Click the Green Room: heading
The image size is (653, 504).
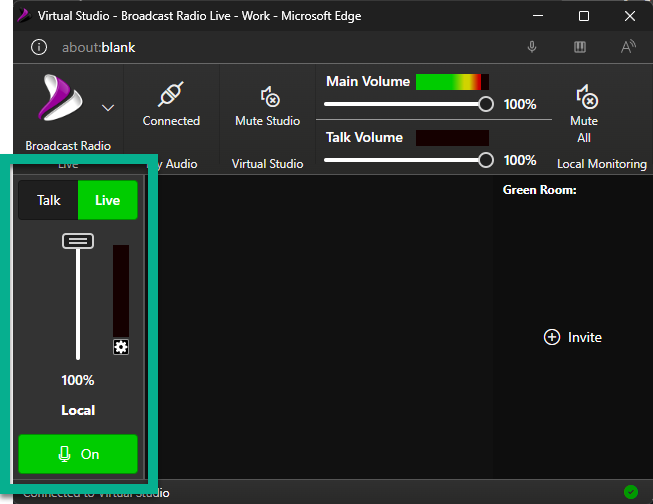tap(539, 190)
